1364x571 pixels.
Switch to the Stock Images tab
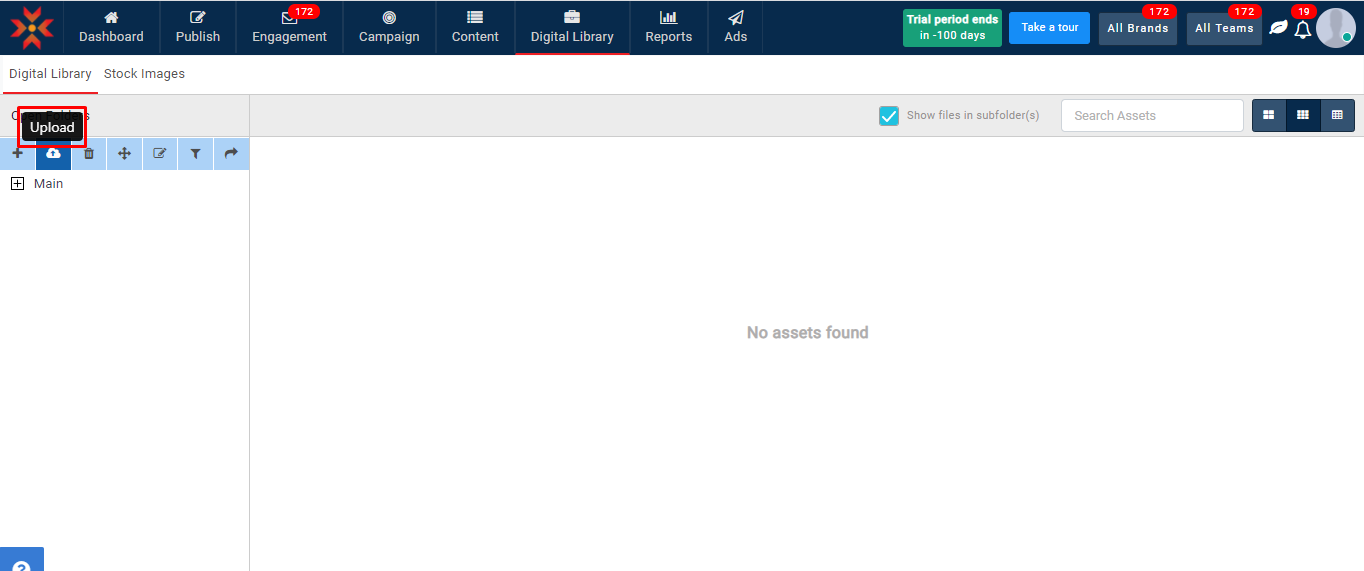pyautogui.click(x=144, y=74)
